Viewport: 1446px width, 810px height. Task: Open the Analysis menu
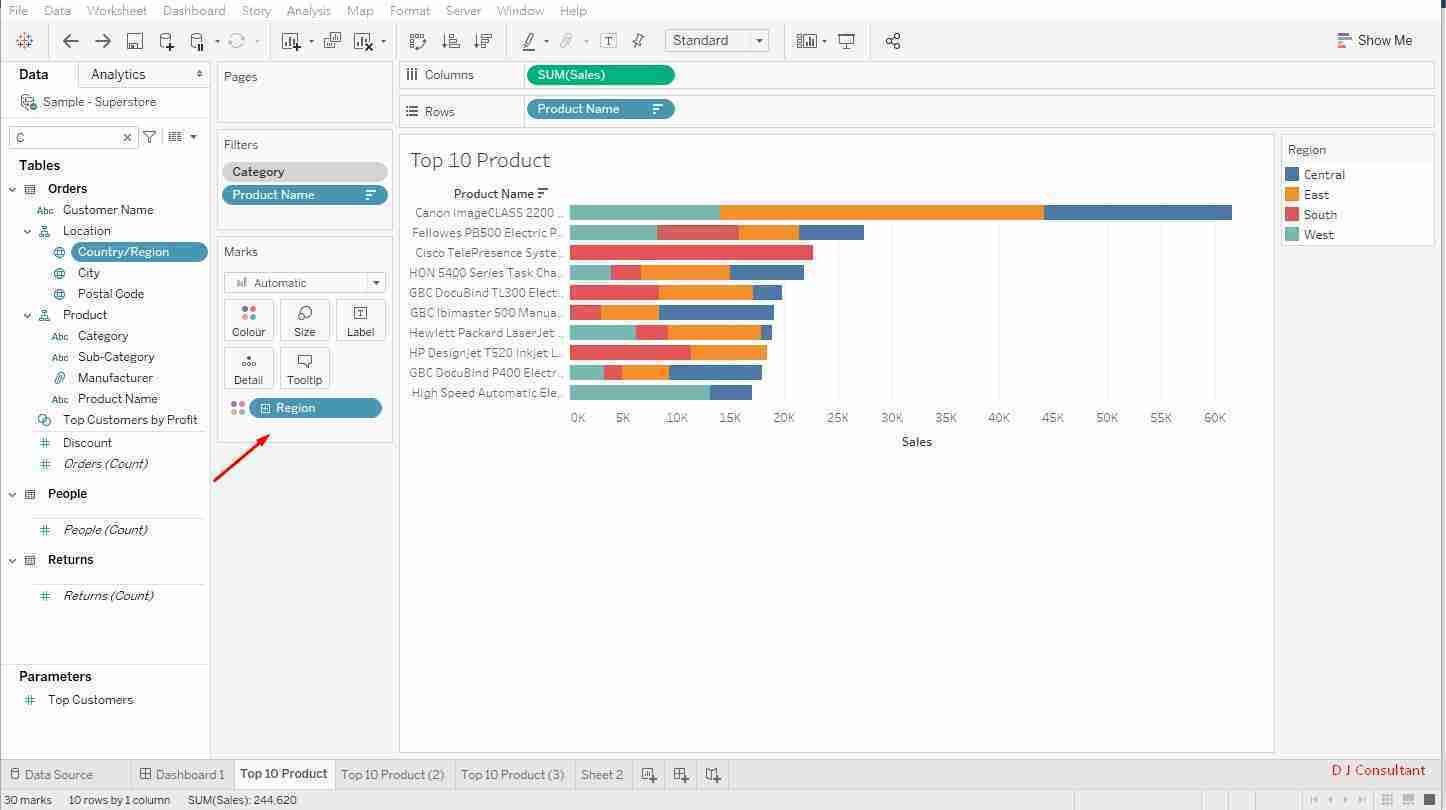(308, 10)
